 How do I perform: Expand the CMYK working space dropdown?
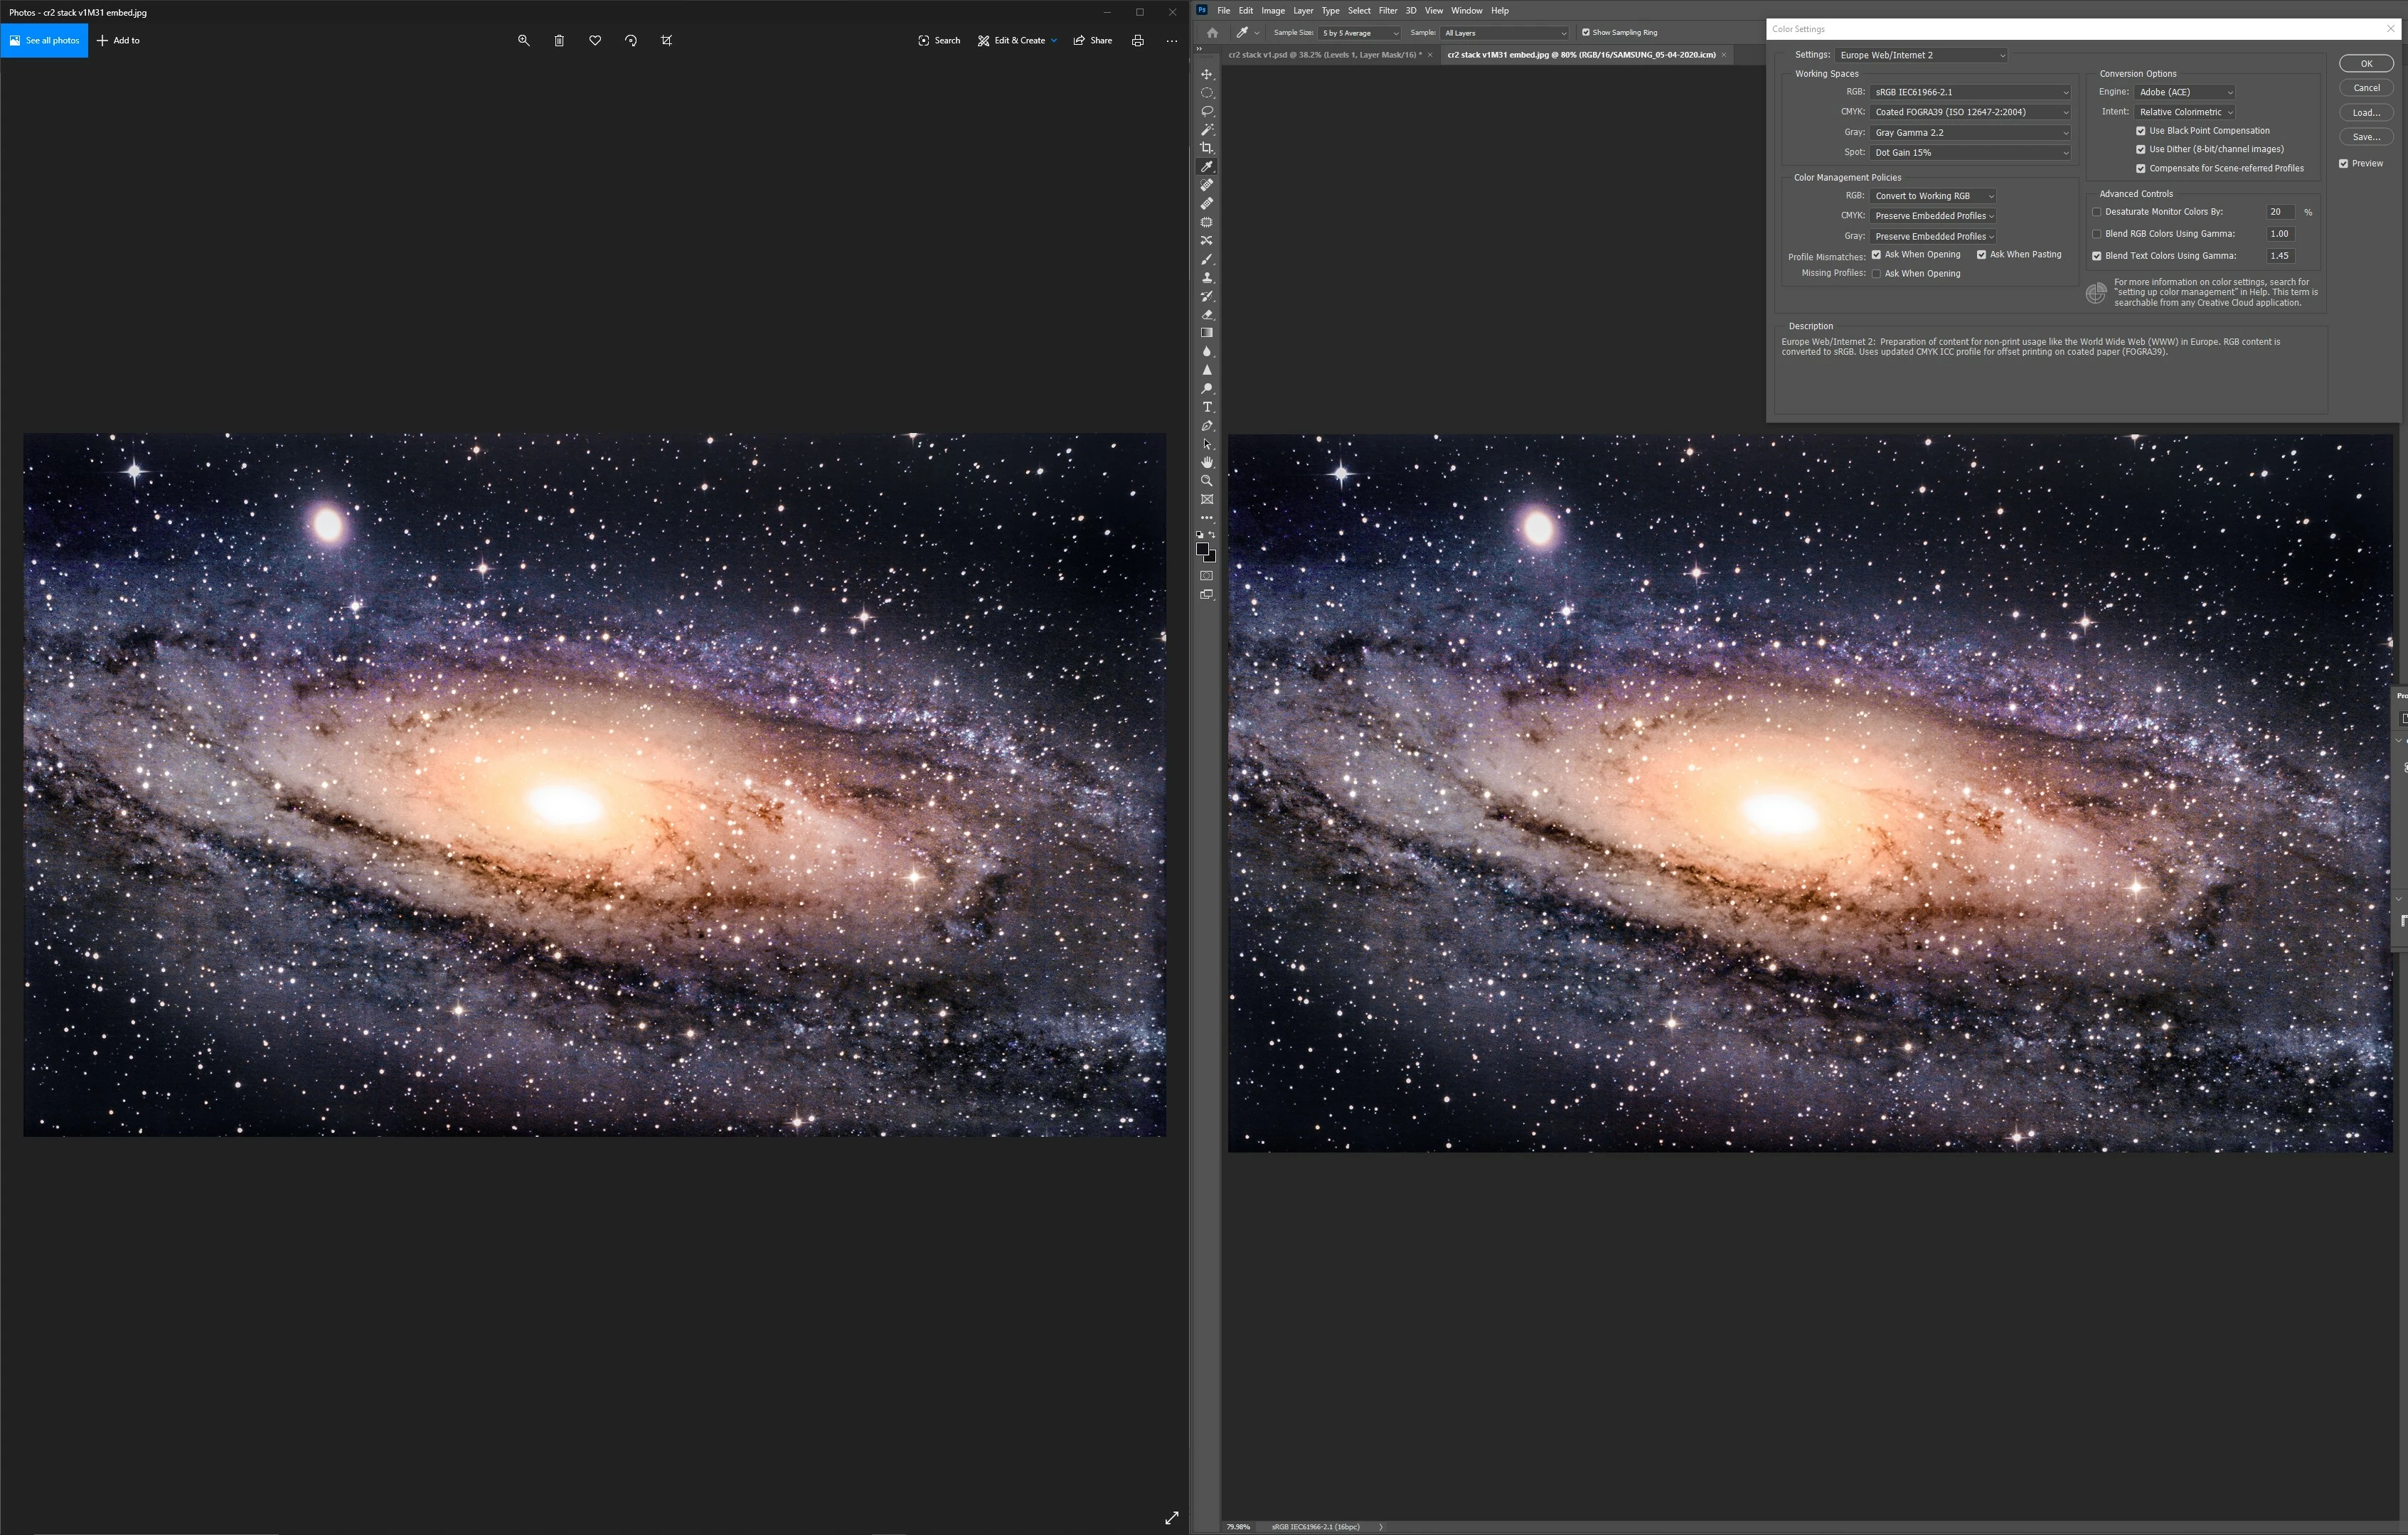point(1969,112)
